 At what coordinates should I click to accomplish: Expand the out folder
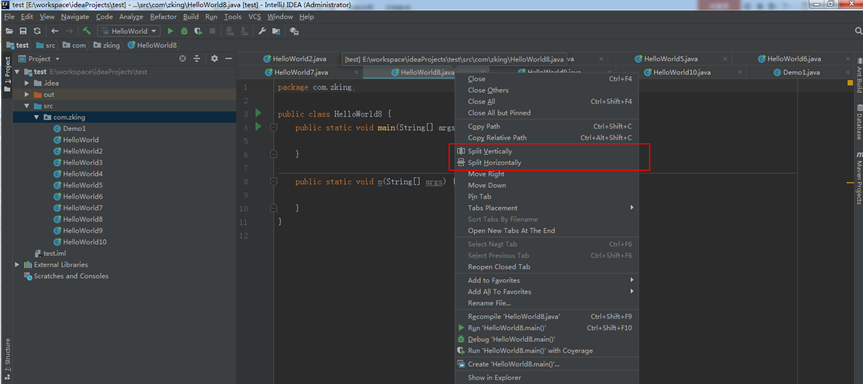click(27, 95)
